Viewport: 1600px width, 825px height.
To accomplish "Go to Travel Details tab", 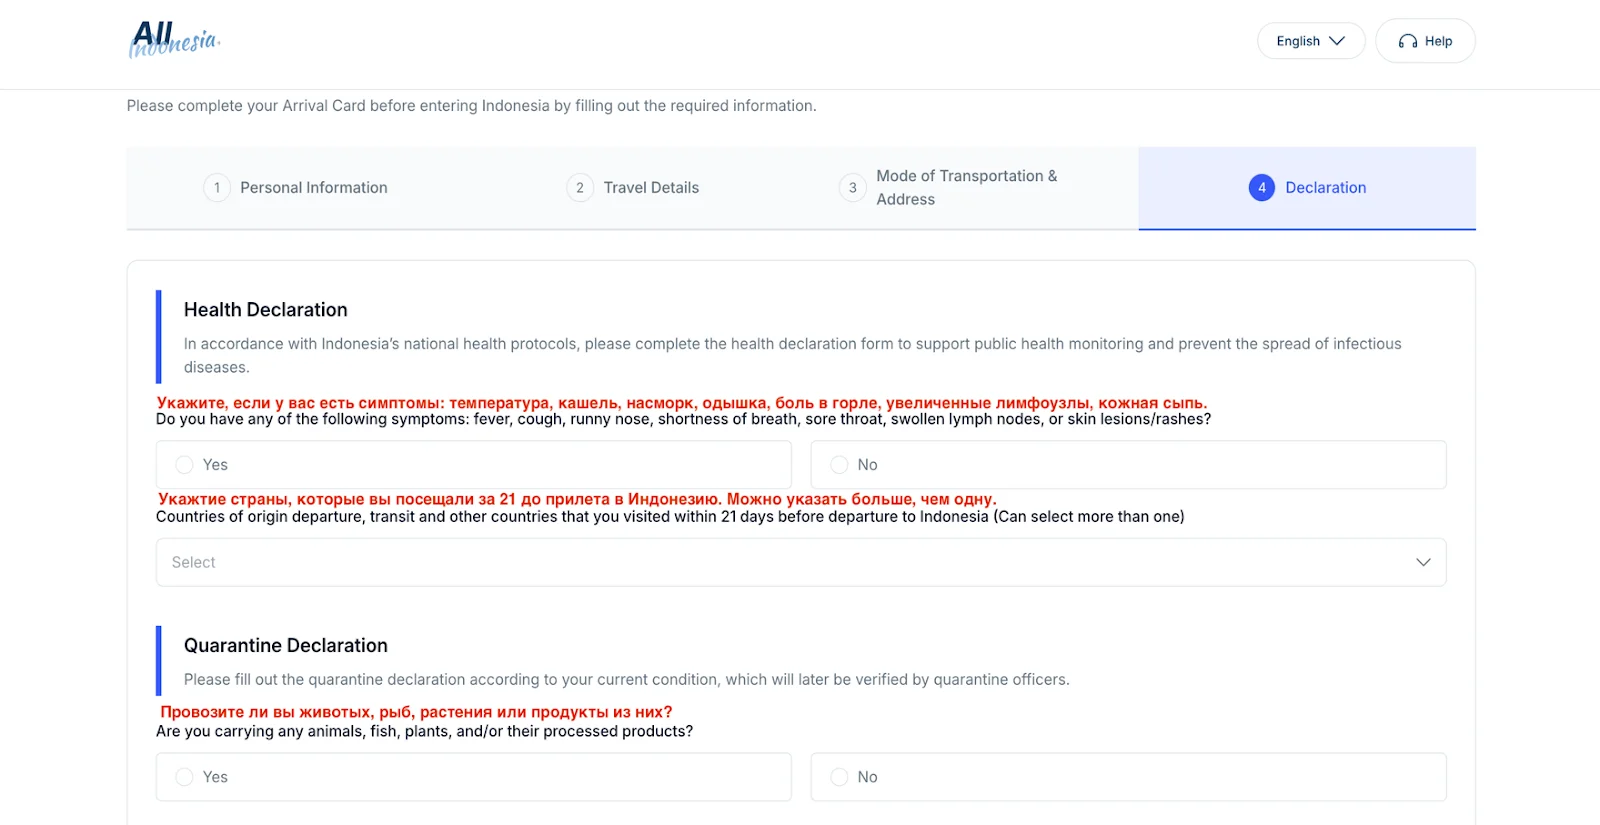I will click(651, 188).
